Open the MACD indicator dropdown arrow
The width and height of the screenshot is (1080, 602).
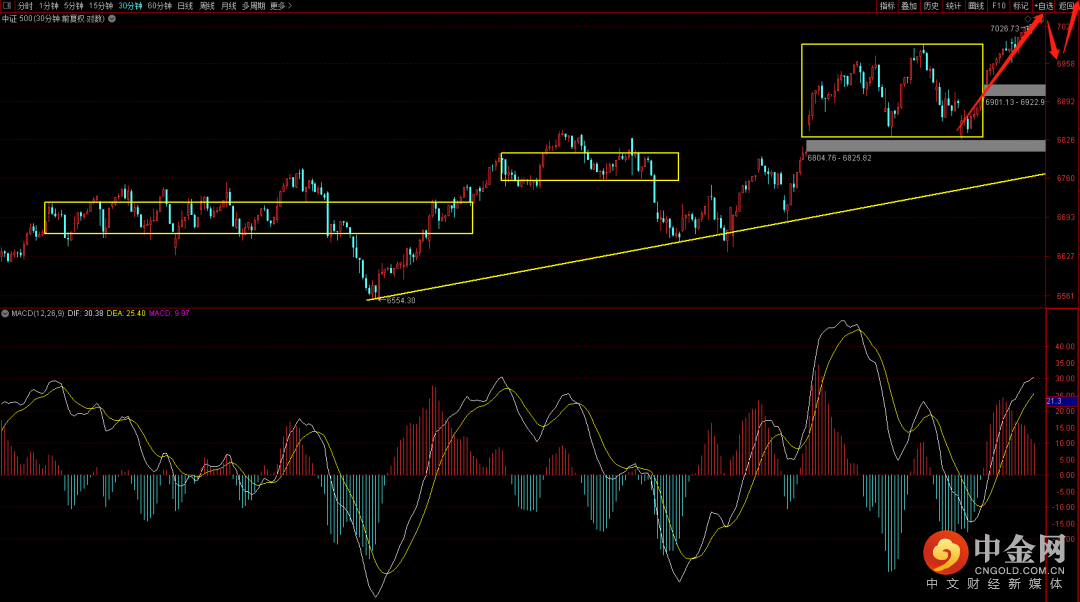[x=6, y=313]
